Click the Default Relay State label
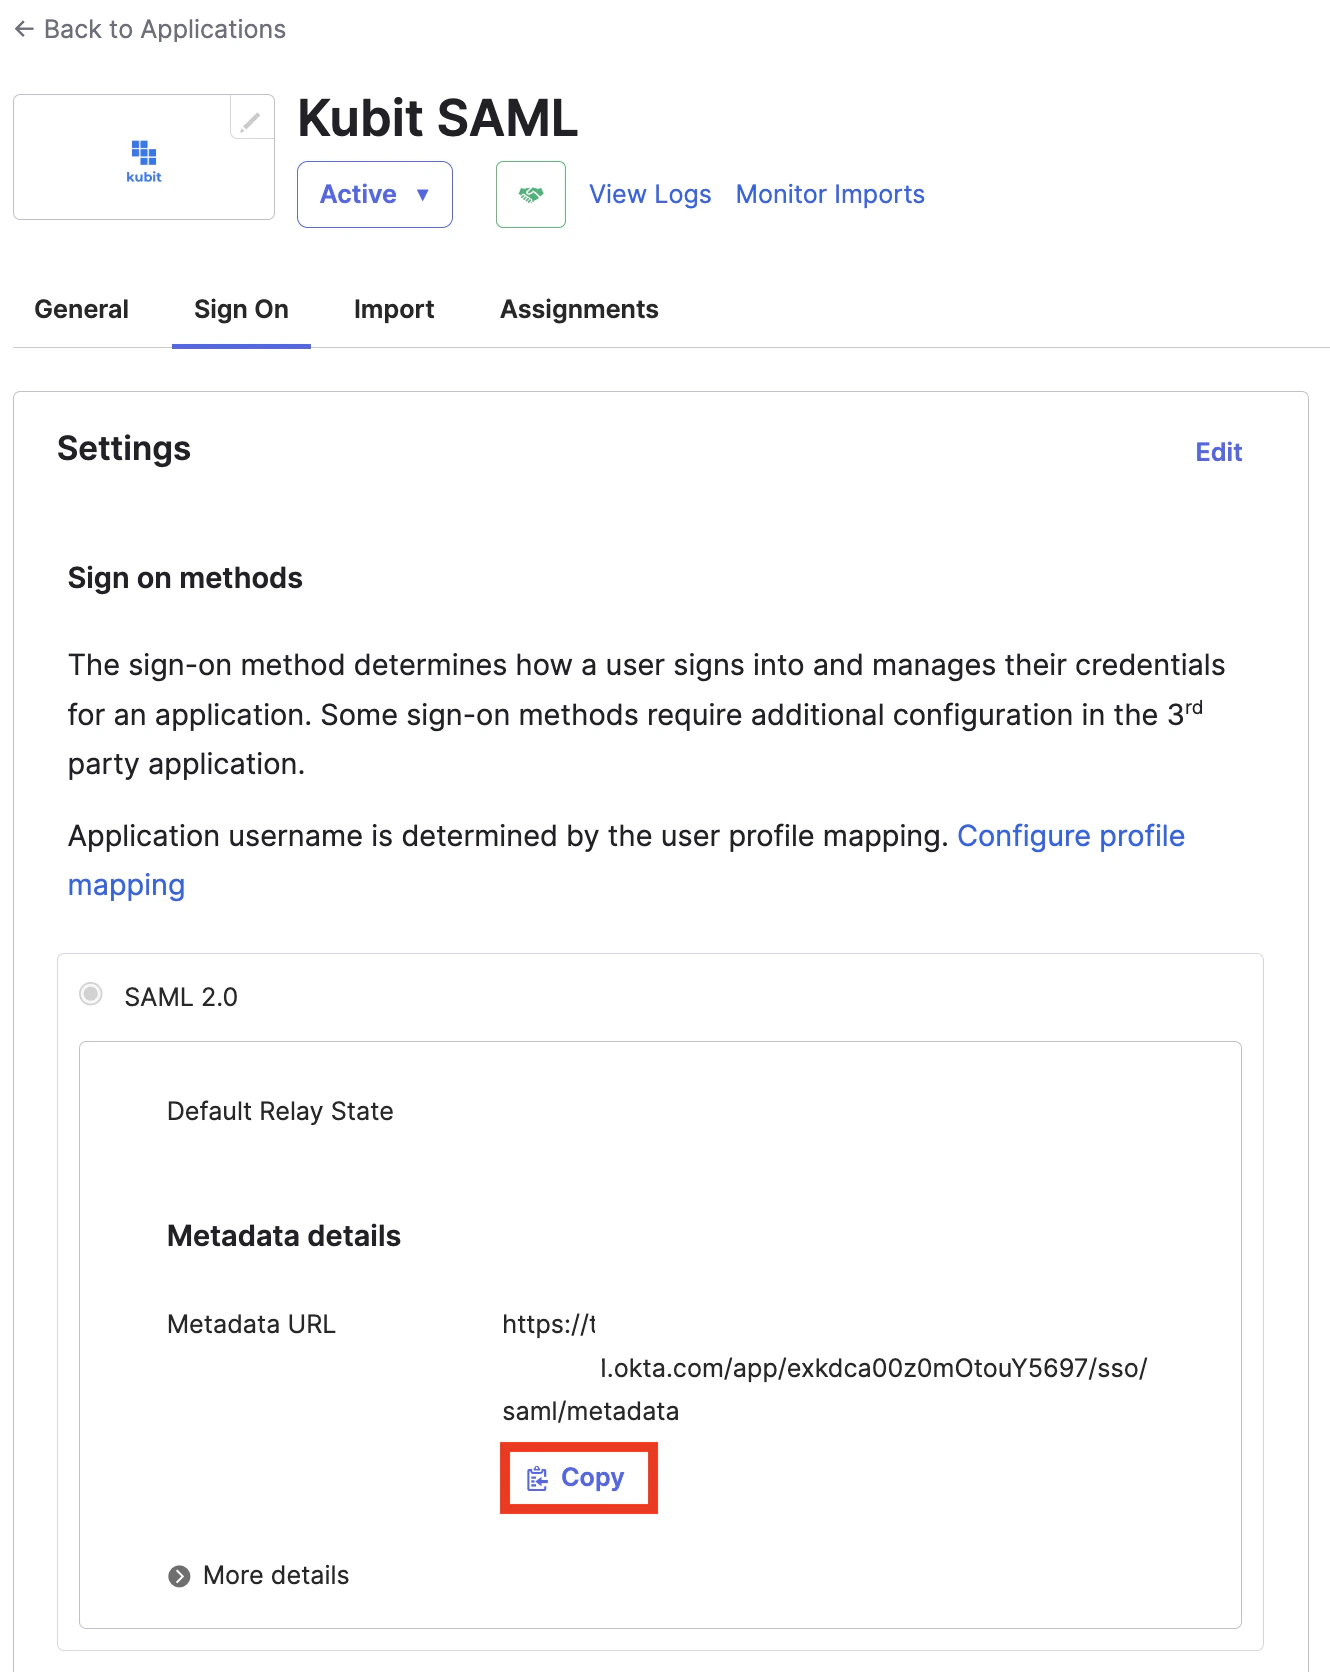Screen dimensions: 1330x1672 tap(280, 1111)
